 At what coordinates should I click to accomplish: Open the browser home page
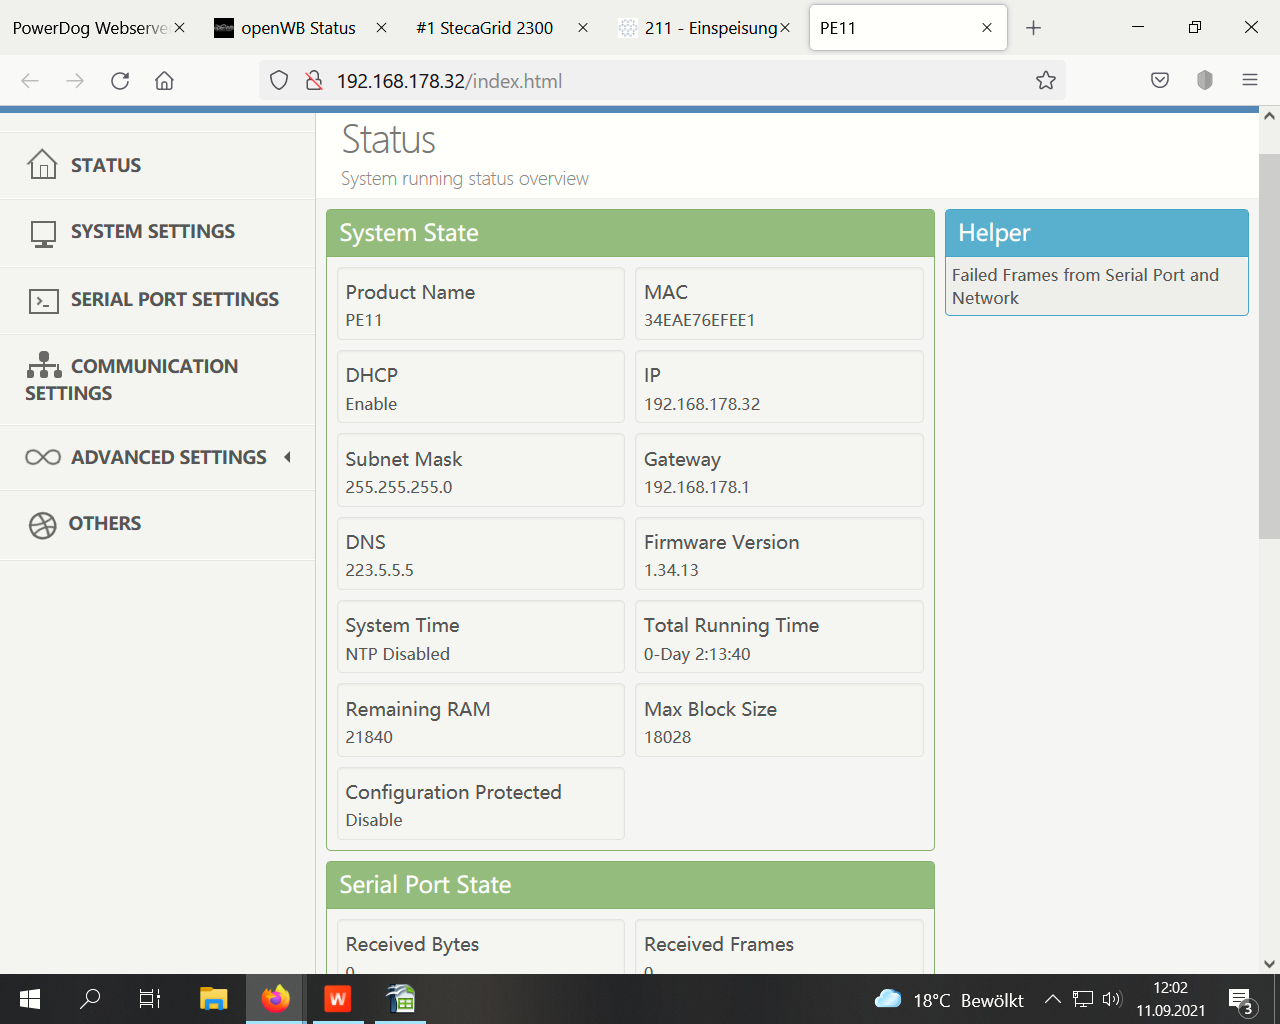(165, 81)
